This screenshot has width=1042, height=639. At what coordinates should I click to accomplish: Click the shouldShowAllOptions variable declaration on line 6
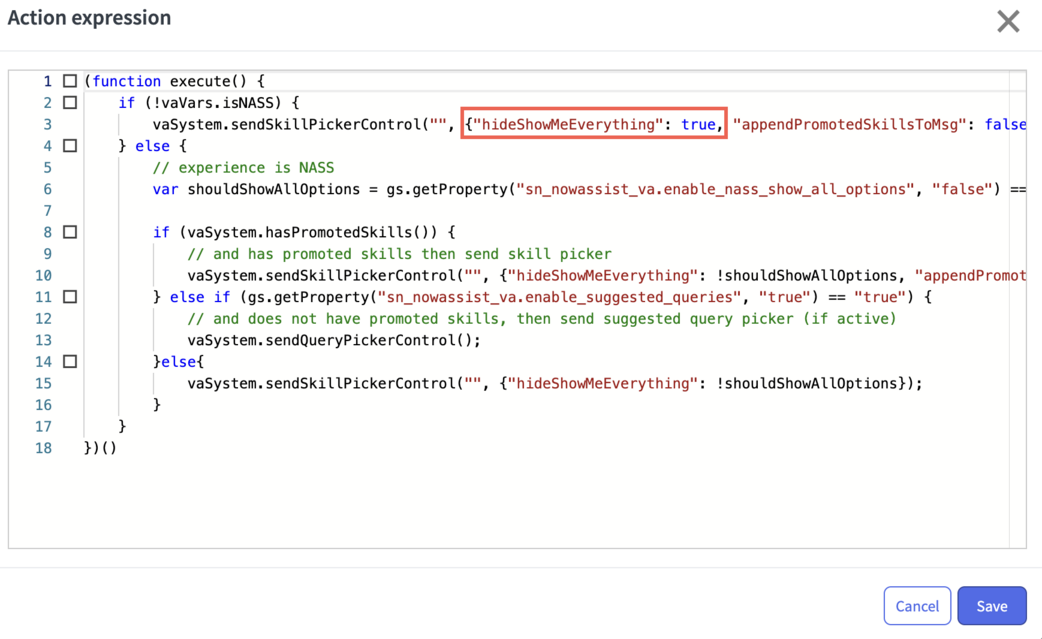click(x=273, y=189)
